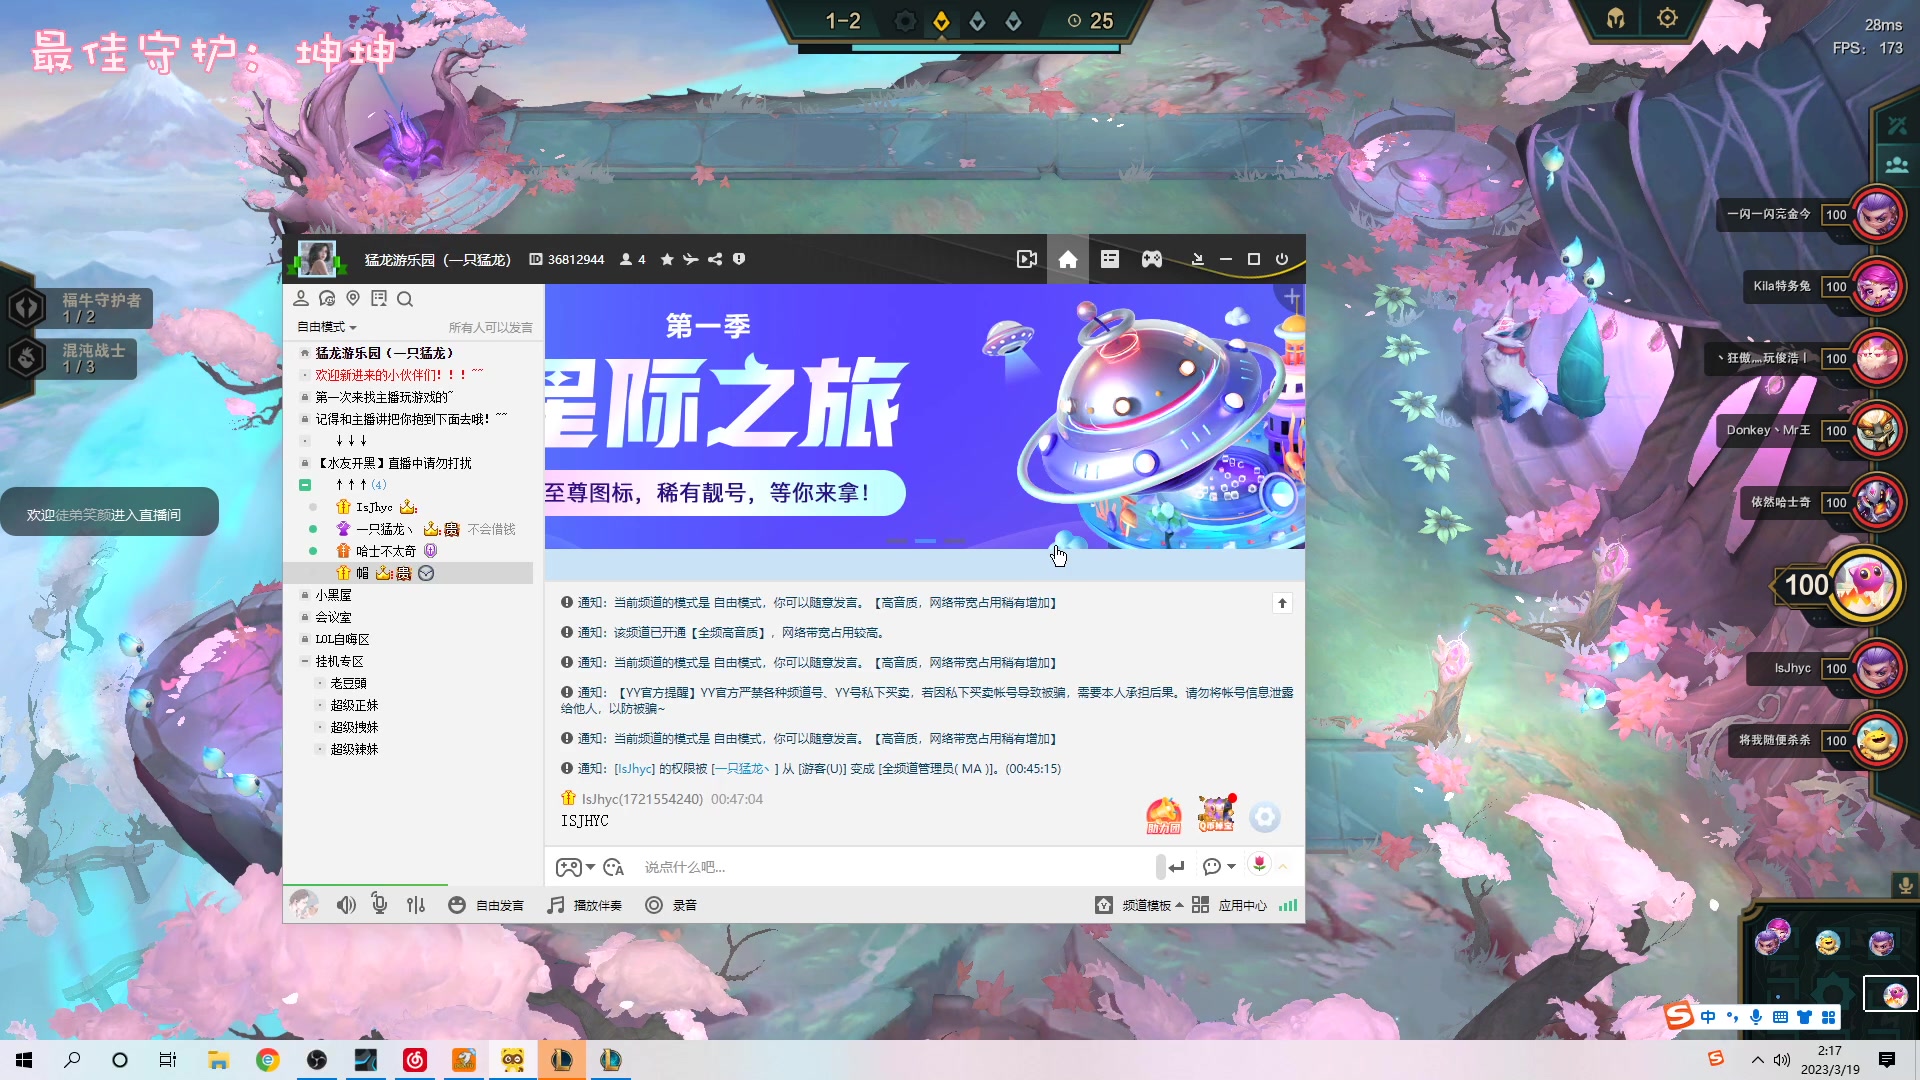Image resolution: width=1920 pixels, height=1080 pixels.
Task: Mute the microphone icon
Action: point(380,905)
